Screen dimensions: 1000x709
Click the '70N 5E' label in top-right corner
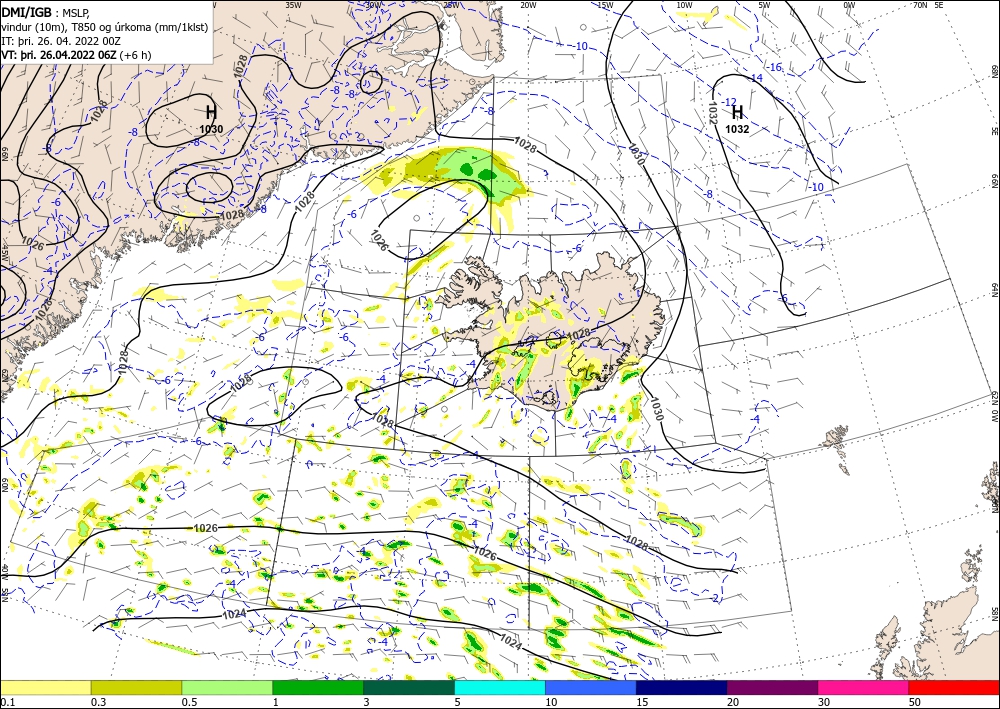coord(928,4)
